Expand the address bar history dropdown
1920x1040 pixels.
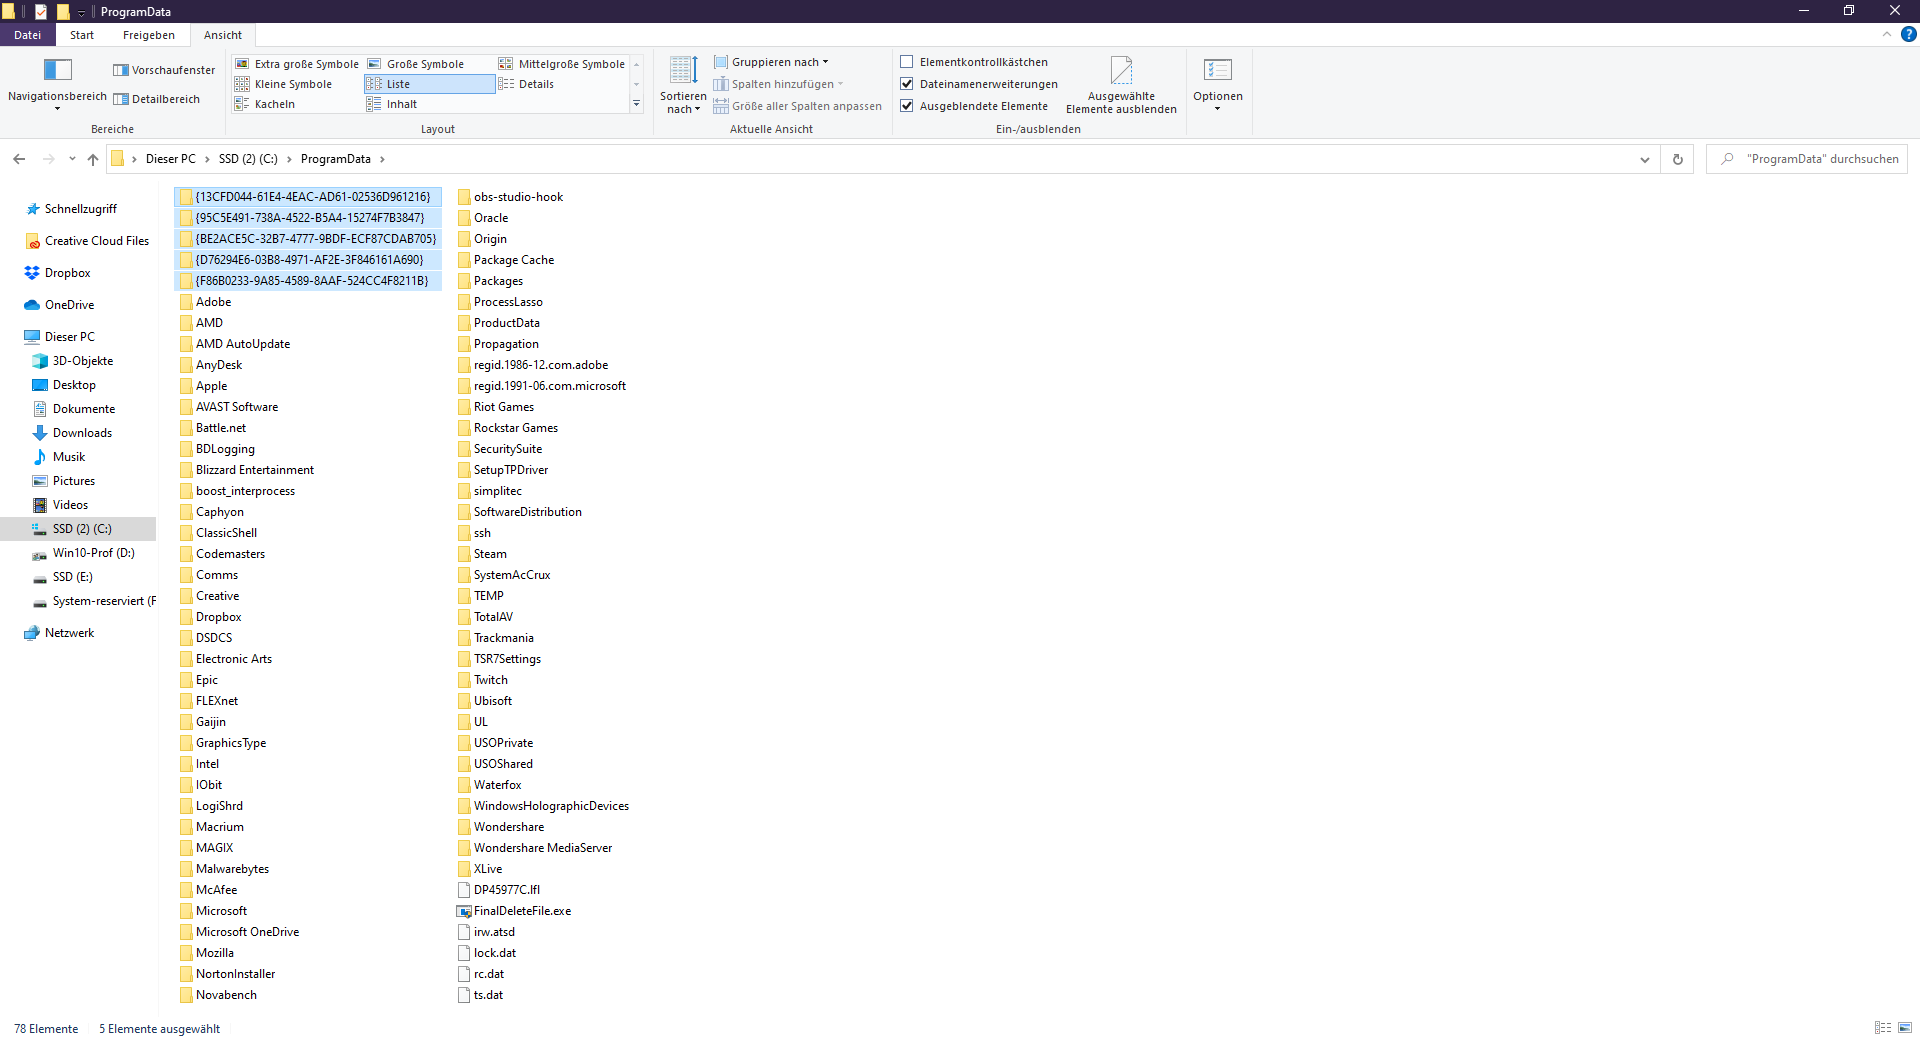(1645, 159)
